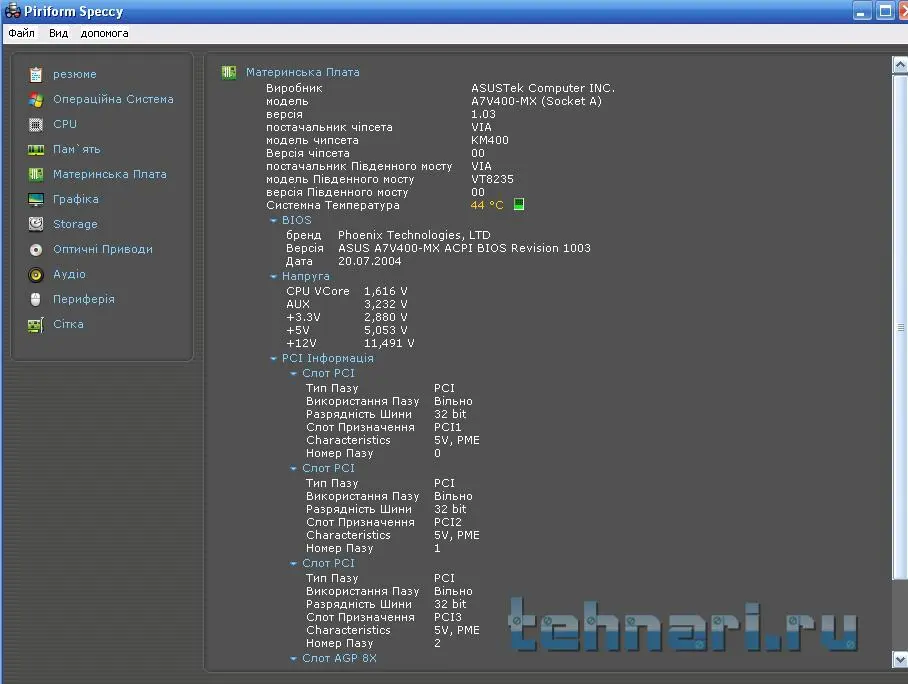Click the AUX 3,232 V value

(x=386, y=304)
